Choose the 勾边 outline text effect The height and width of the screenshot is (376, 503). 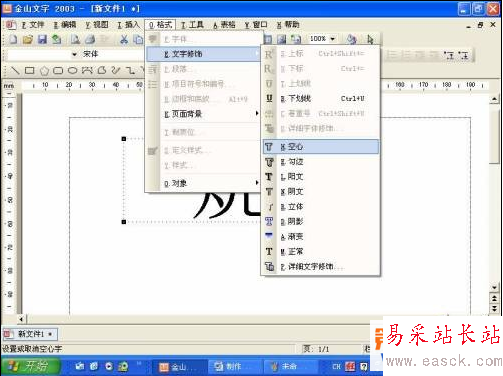[x=321, y=162]
